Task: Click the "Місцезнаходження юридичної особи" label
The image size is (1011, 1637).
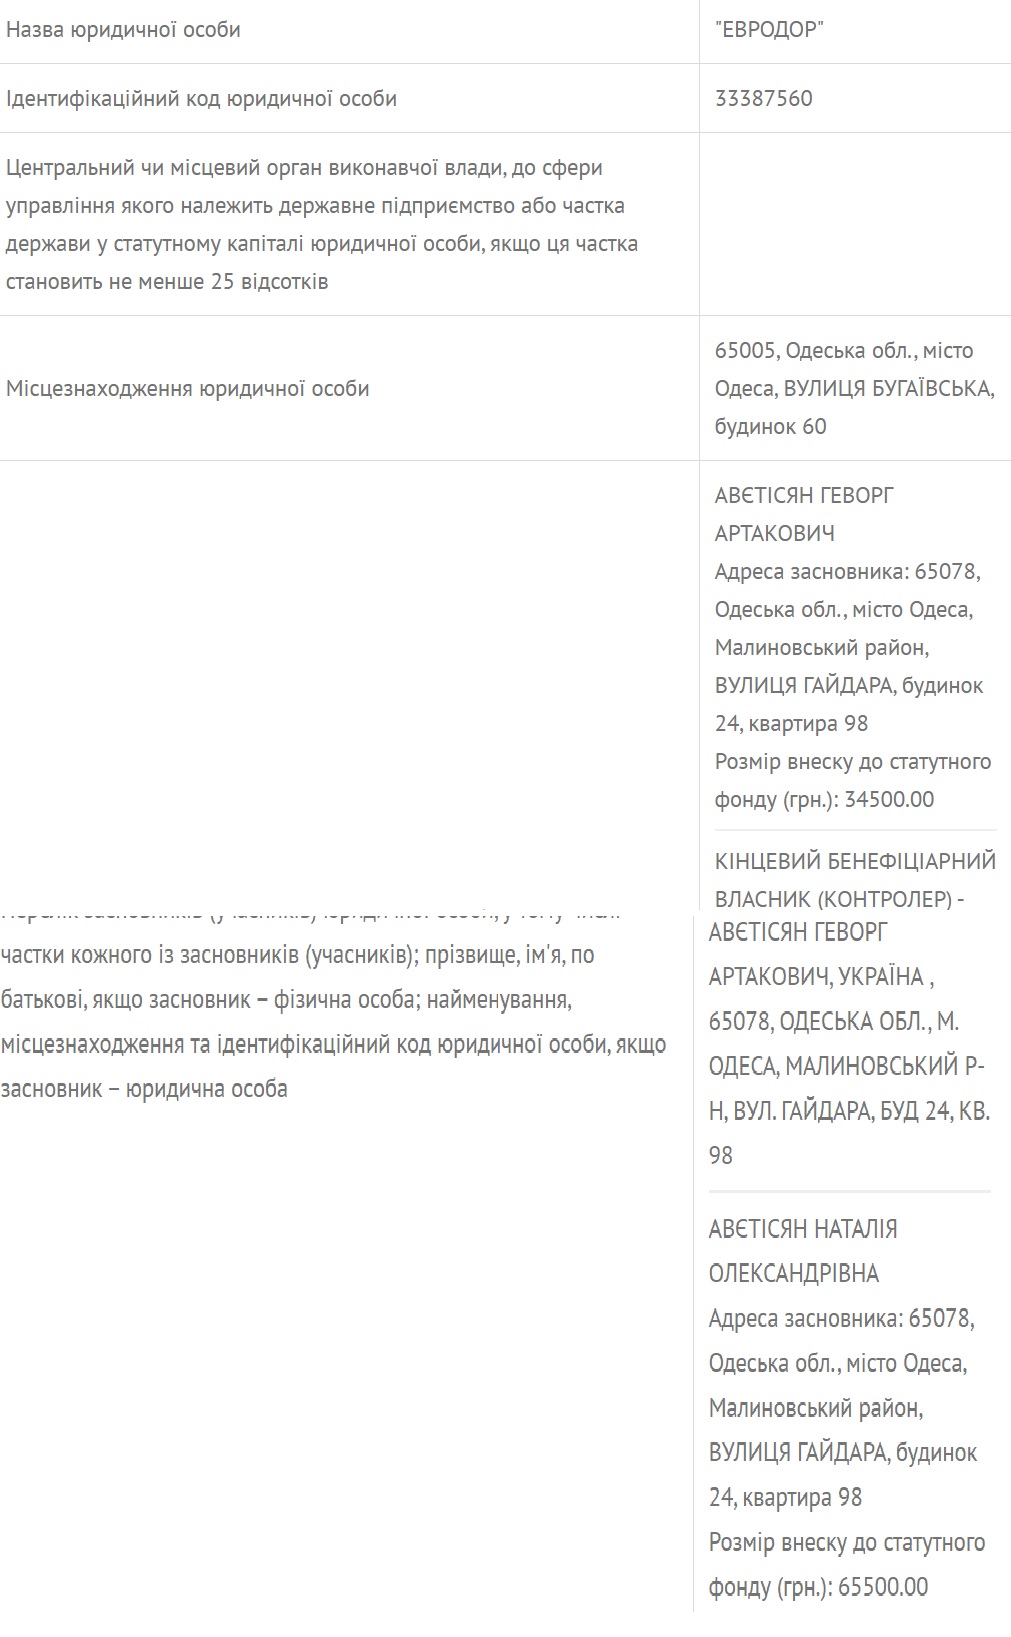Action: [x=187, y=389]
